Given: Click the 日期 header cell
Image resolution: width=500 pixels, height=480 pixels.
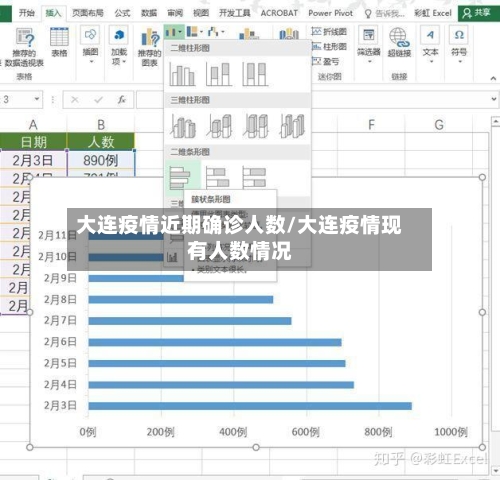Looking at the screenshot, I should (x=33, y=142).
